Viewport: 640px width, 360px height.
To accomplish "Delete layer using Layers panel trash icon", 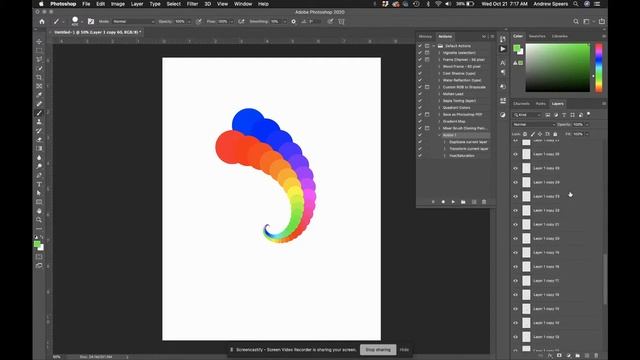I will tap(596, 356).
